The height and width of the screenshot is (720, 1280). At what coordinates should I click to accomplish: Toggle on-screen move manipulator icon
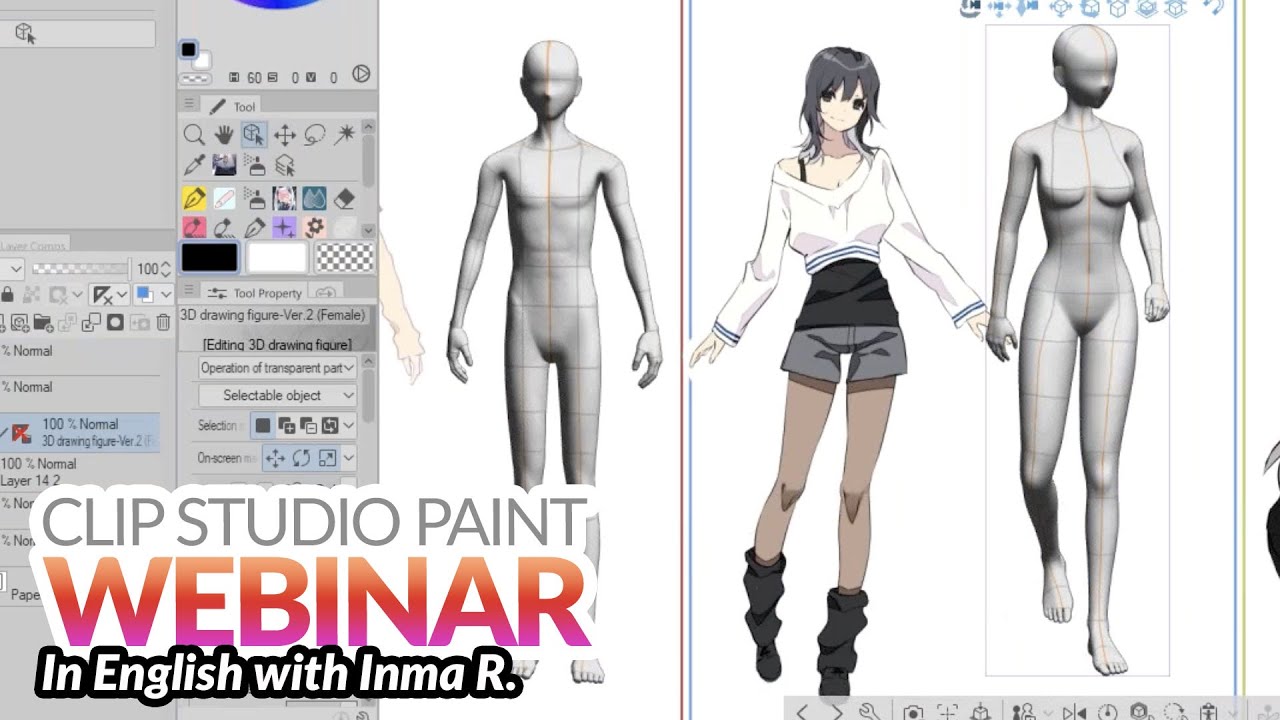tap(275, 459)
